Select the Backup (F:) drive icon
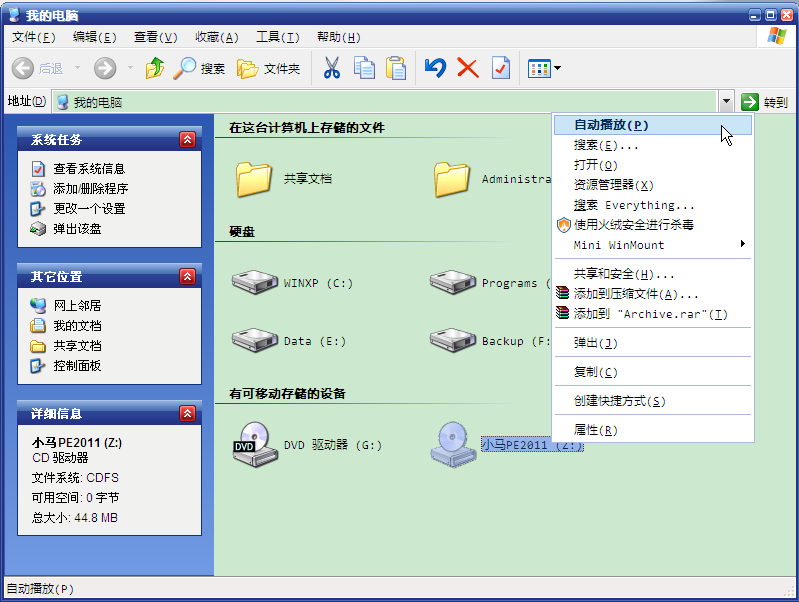 tap(452, 341)
